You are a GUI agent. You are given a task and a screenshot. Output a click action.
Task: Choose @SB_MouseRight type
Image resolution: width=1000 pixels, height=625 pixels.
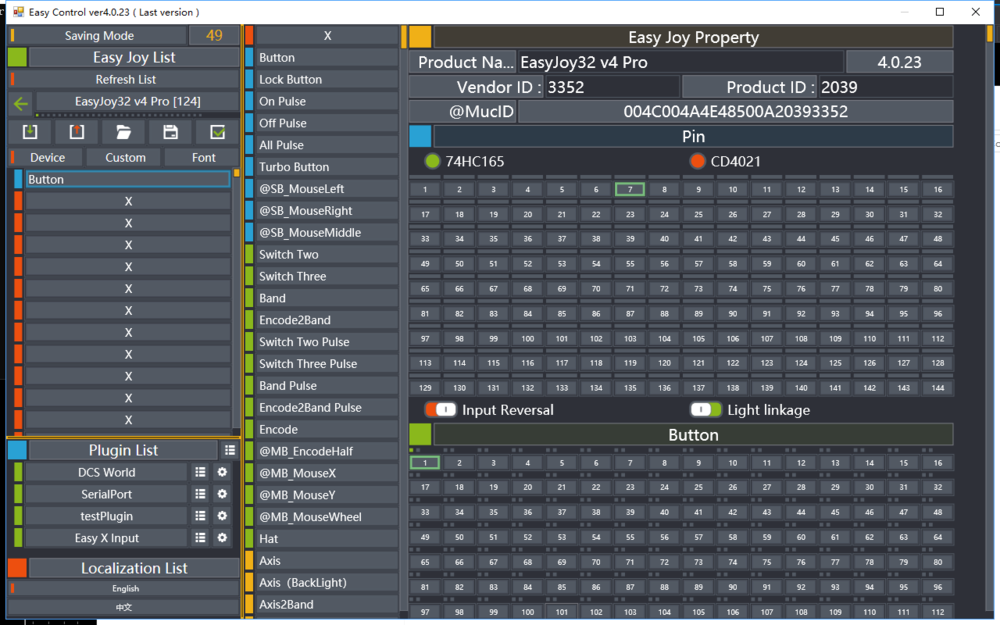point(327,210)
